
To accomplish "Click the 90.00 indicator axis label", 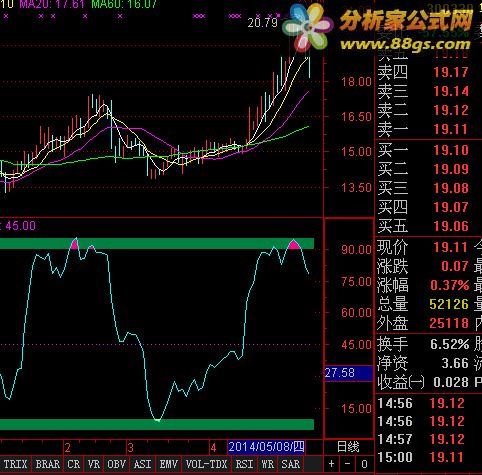I will [x=356, y=250].
